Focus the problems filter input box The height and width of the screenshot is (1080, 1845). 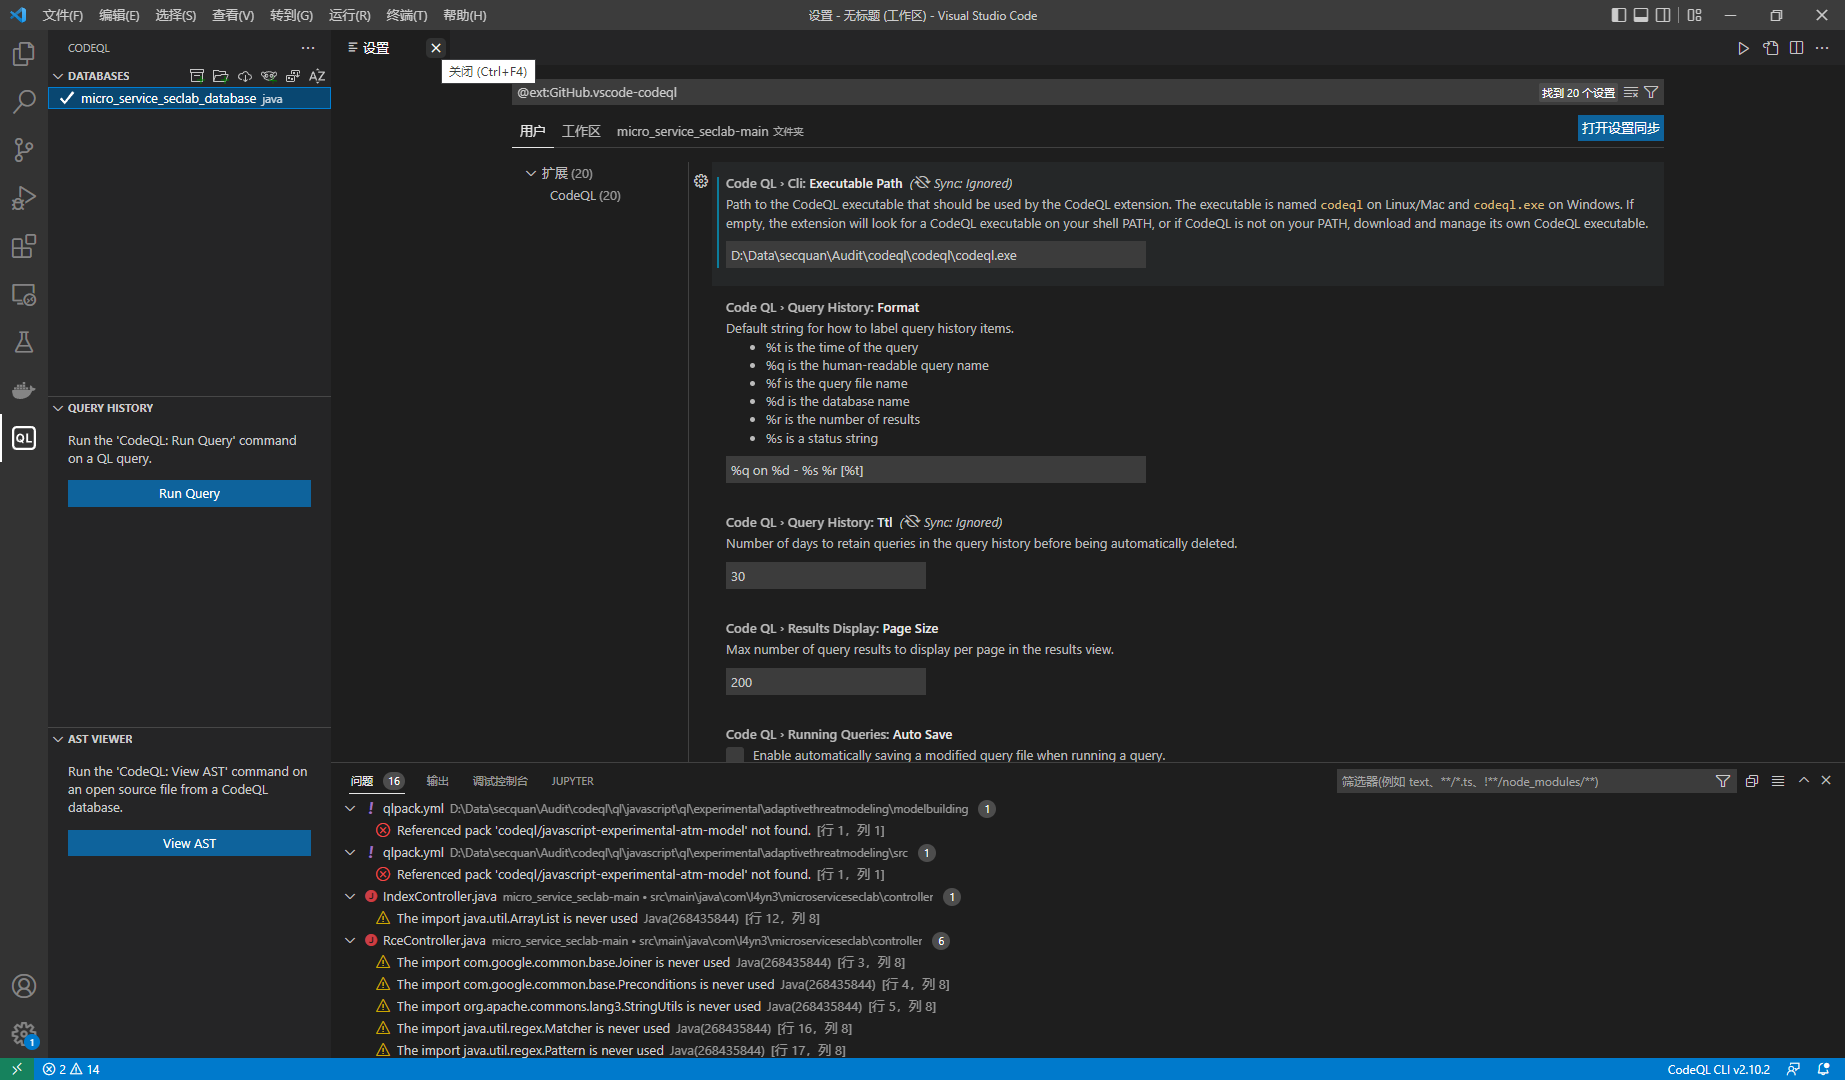coord(1523,781)
